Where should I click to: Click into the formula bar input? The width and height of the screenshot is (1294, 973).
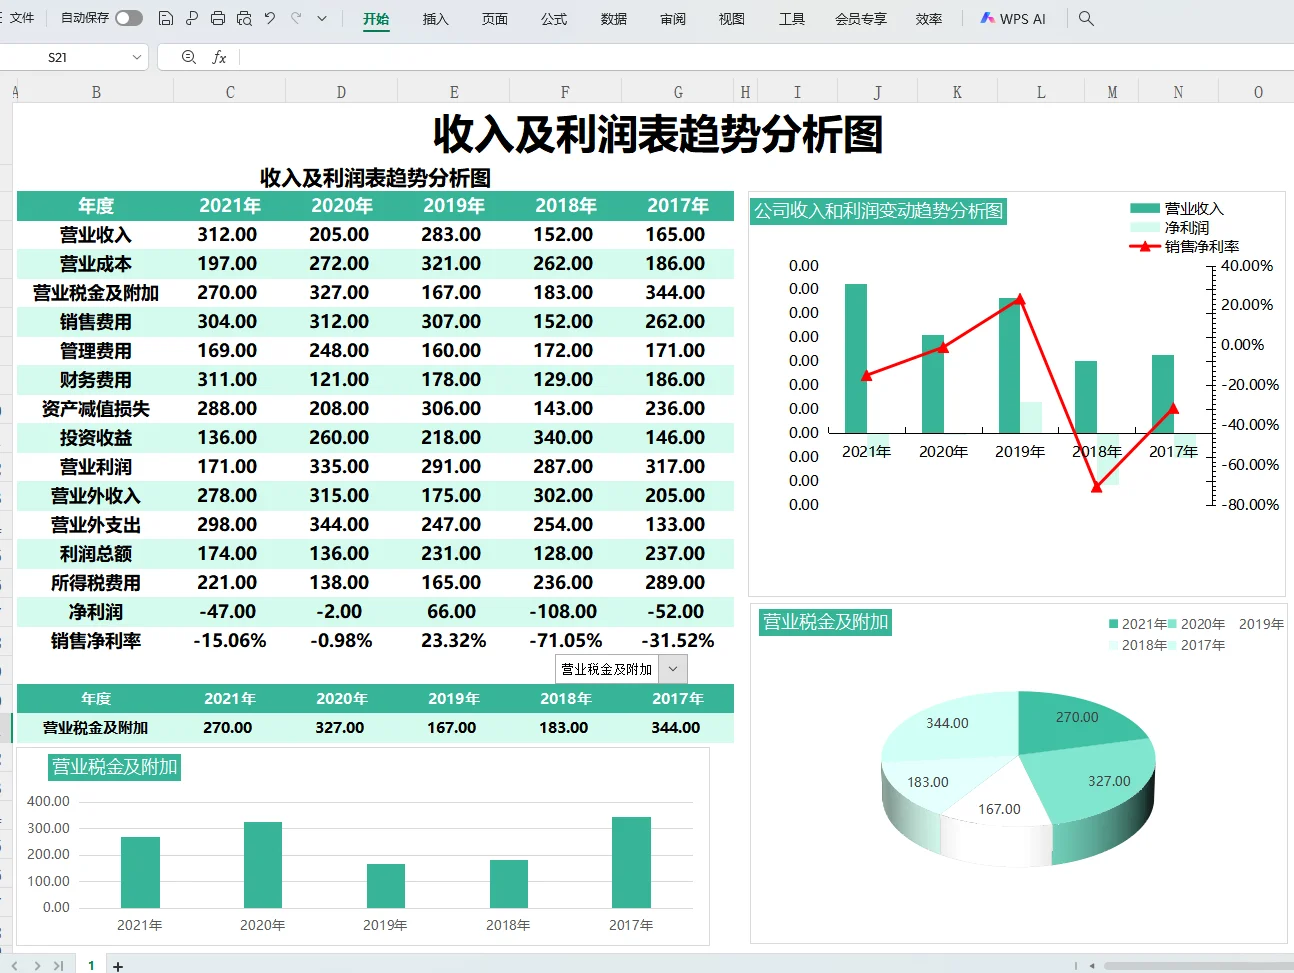click(x=765, y=58)
